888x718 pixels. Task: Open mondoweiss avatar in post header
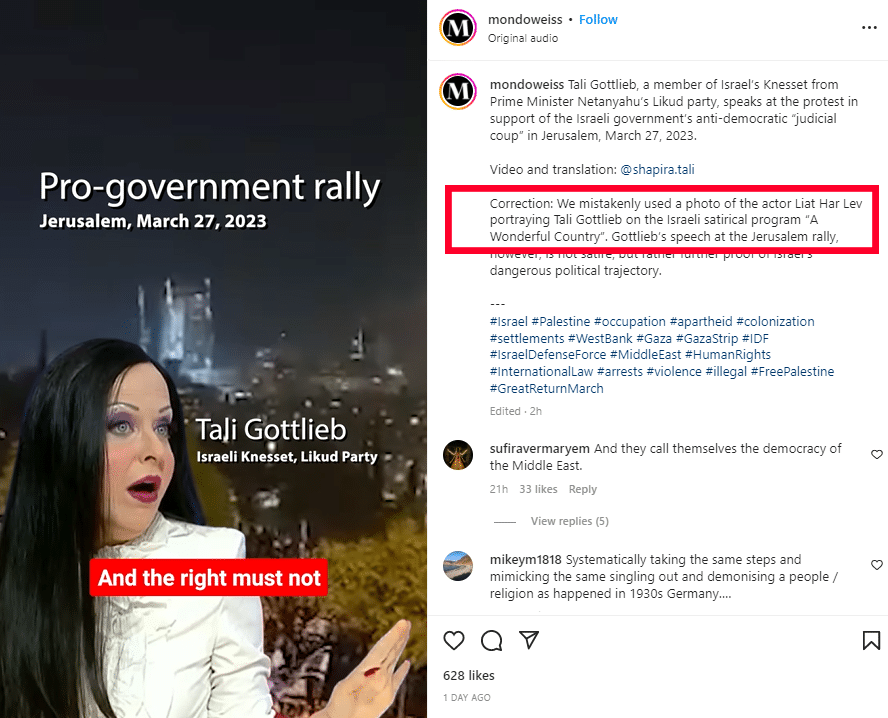pyautogui.click(x=458, y=28)
